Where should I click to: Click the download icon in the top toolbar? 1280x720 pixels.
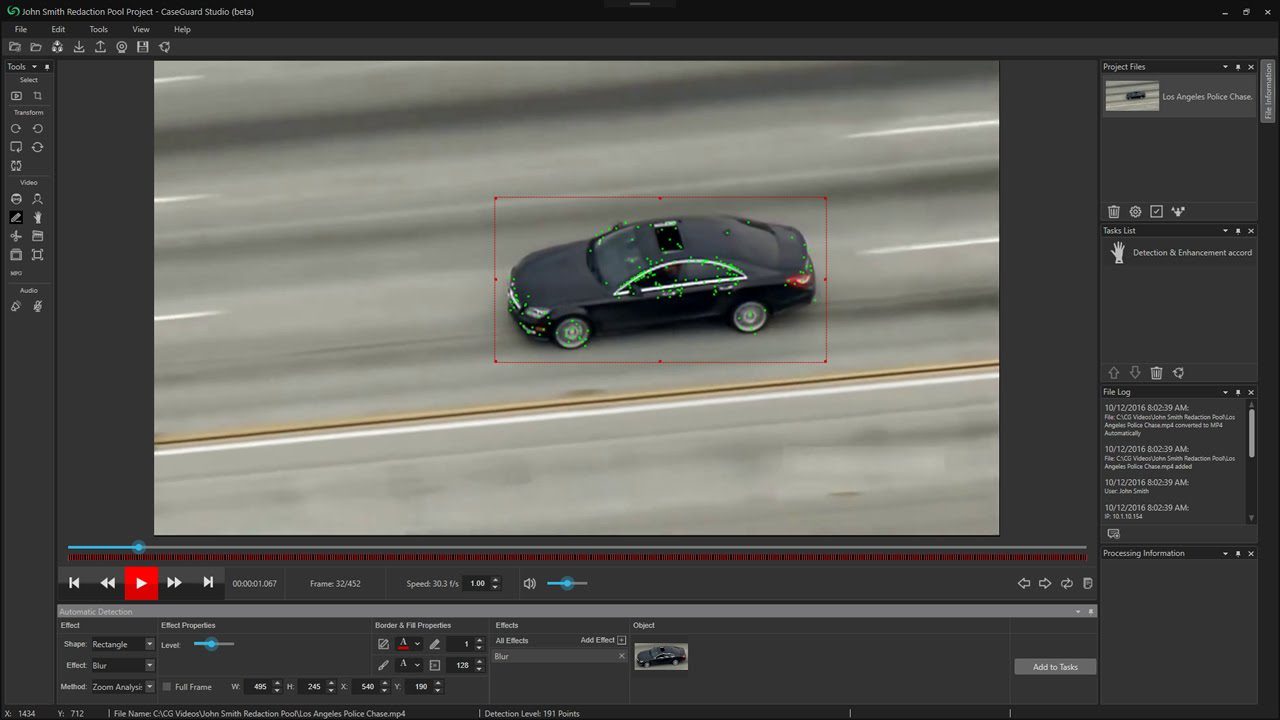pyautogui.click(x=79, y=46)
